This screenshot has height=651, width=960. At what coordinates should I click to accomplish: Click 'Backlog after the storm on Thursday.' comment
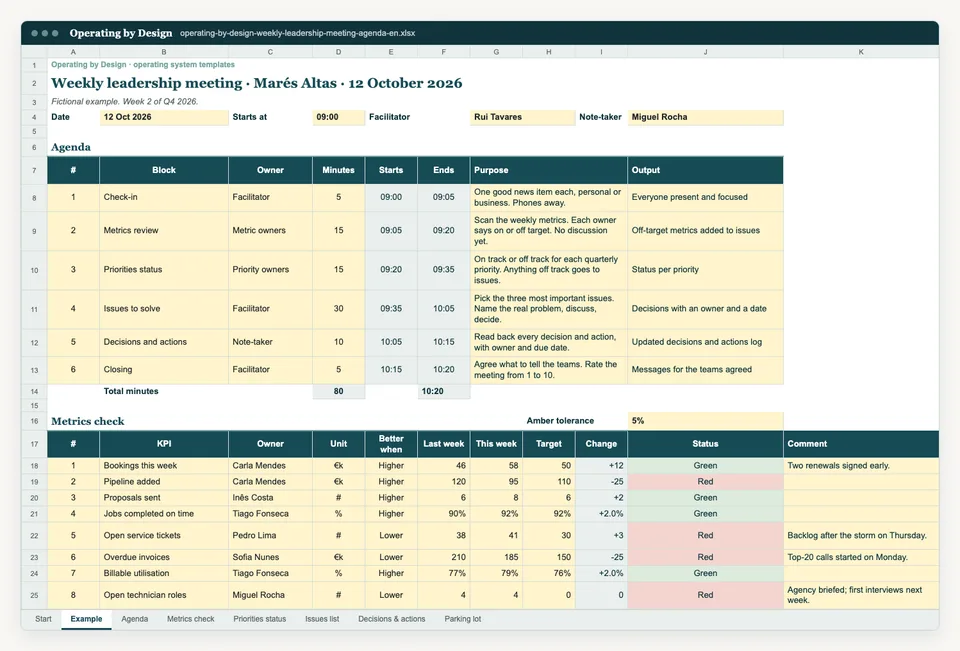pyautogui.click(x=861, y=535)
